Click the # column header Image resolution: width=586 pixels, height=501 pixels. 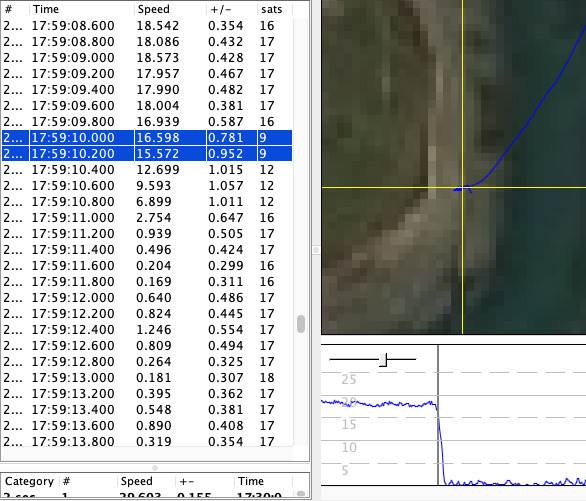15,9
